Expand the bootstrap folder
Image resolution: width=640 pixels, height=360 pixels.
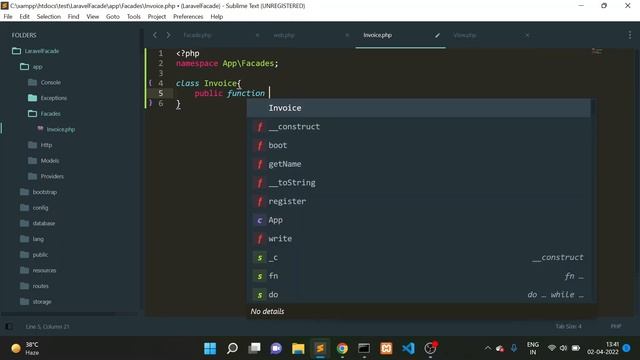(44, 192)
